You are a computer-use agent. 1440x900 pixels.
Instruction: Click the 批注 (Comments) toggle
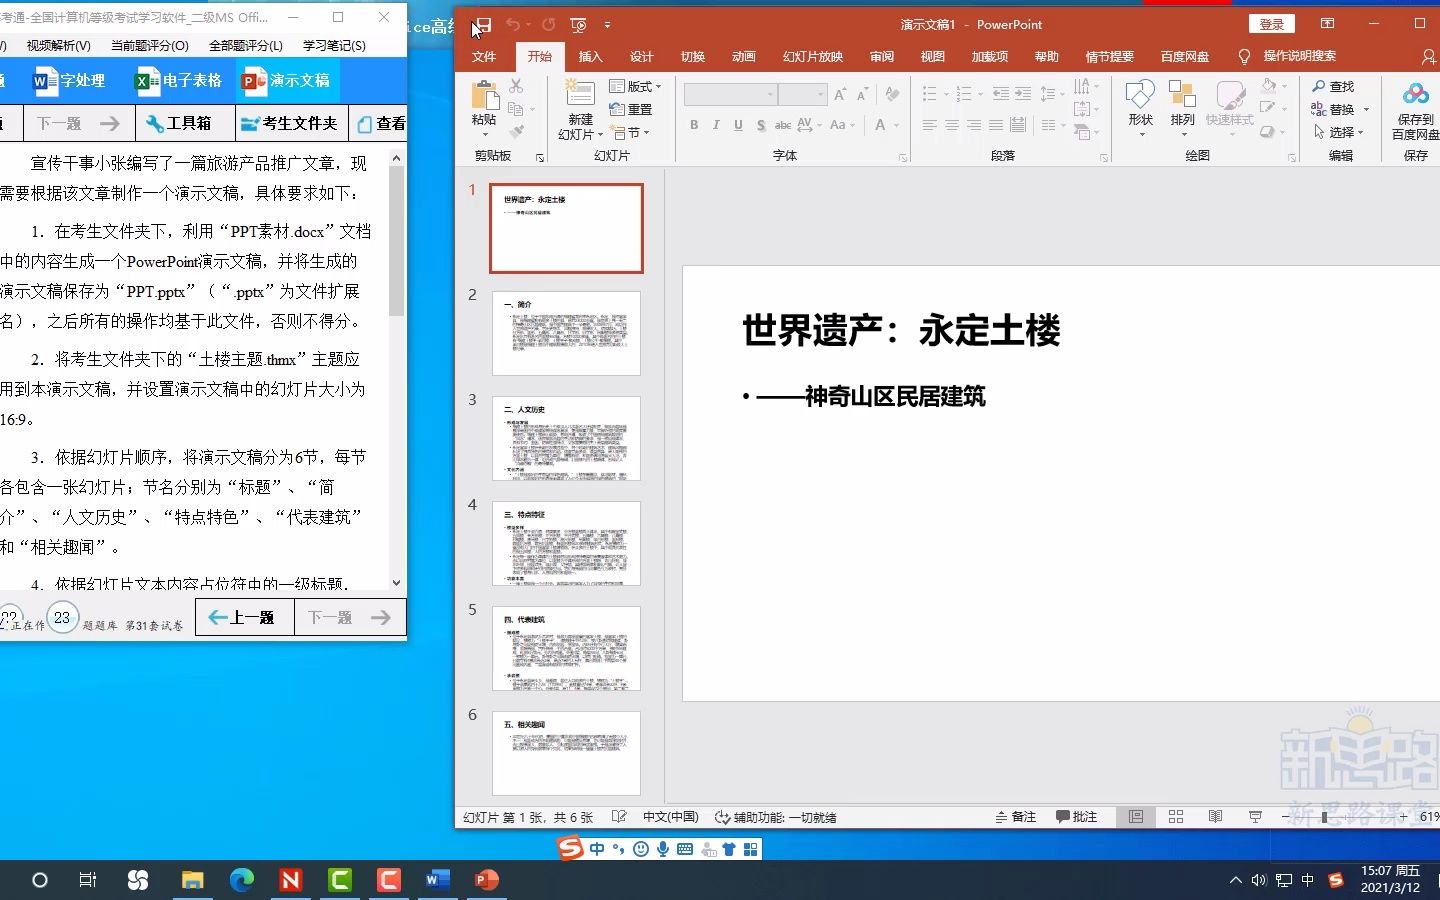(1077, 817)
